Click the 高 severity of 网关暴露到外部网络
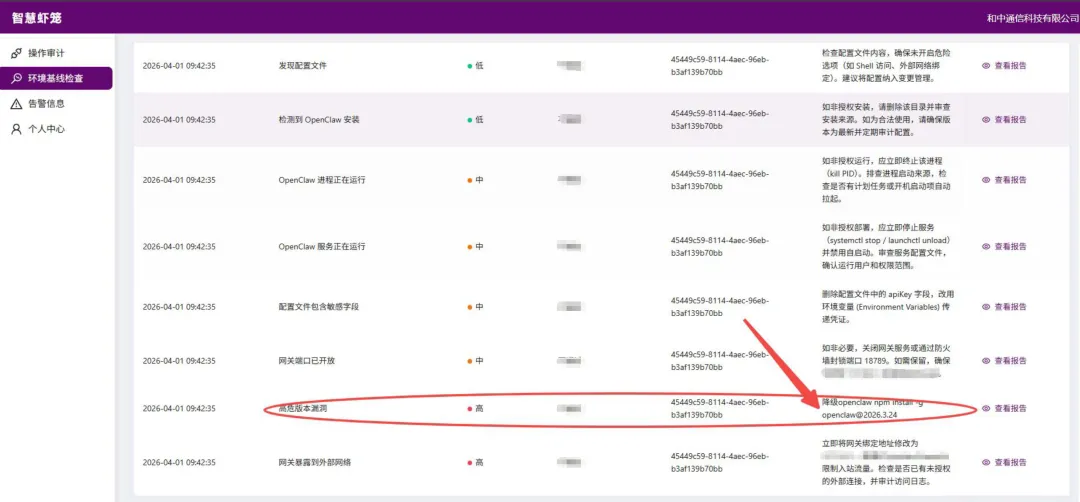Image resolution: width=1080 pixels, height=502 pixels. tap(476, 462)
